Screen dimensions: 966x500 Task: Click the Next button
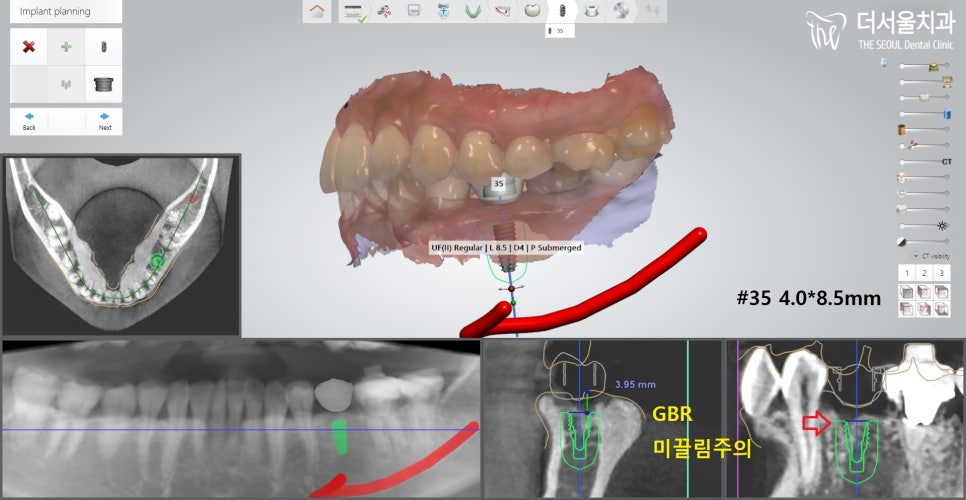coord(104,122)
